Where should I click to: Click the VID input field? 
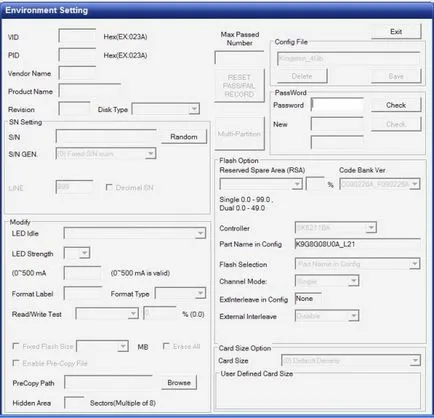(x=77, y=36)
